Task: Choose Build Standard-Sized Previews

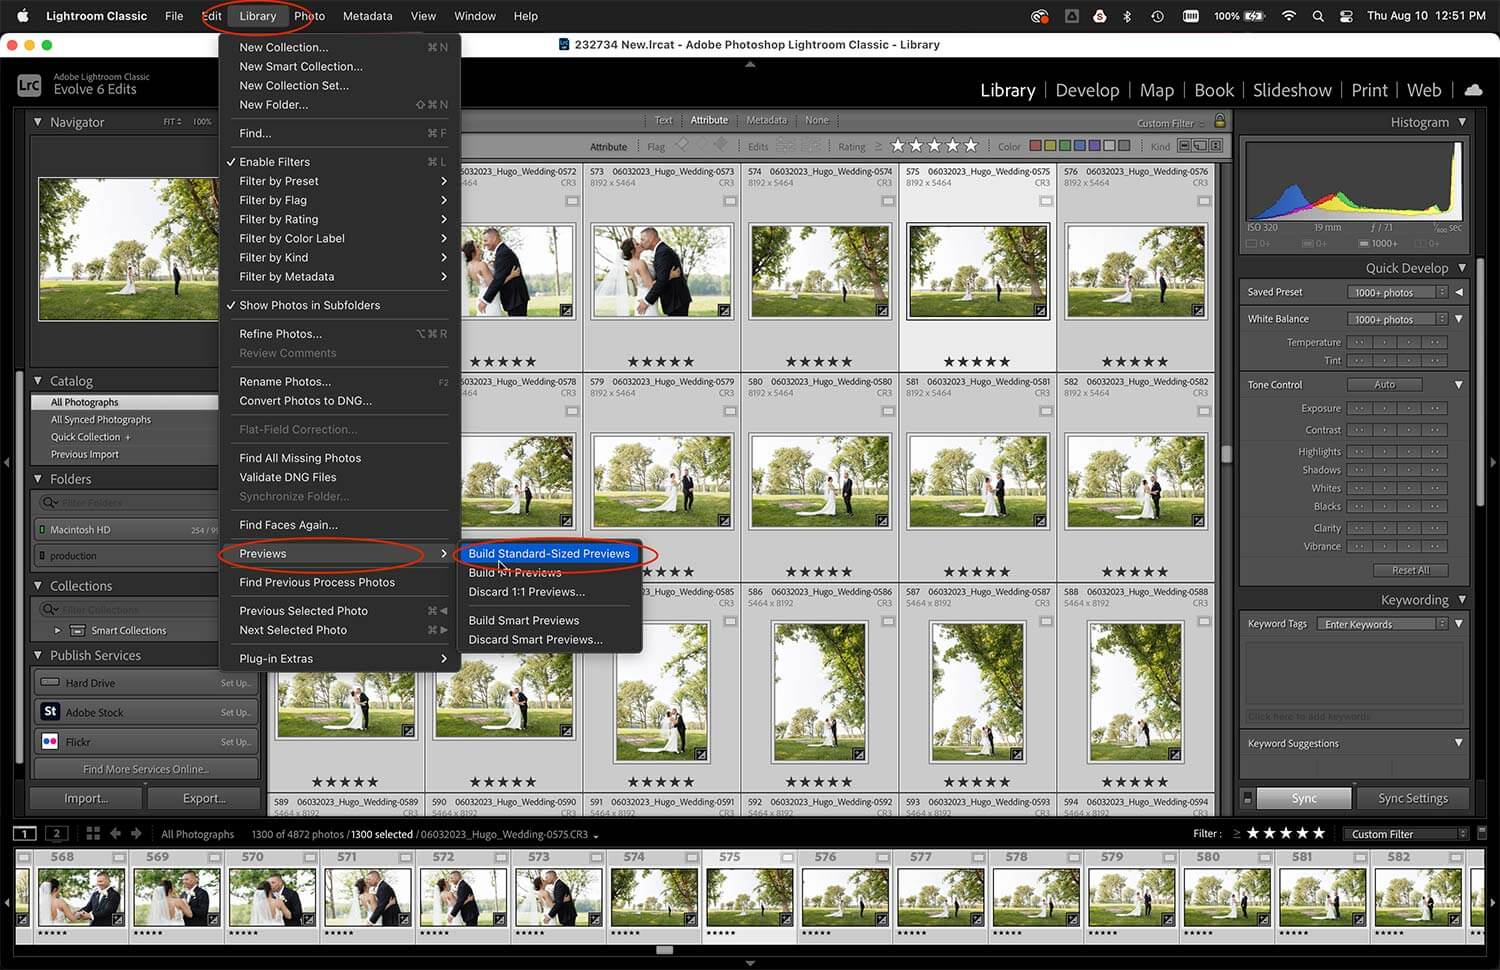Action: (x=549, y=554)
